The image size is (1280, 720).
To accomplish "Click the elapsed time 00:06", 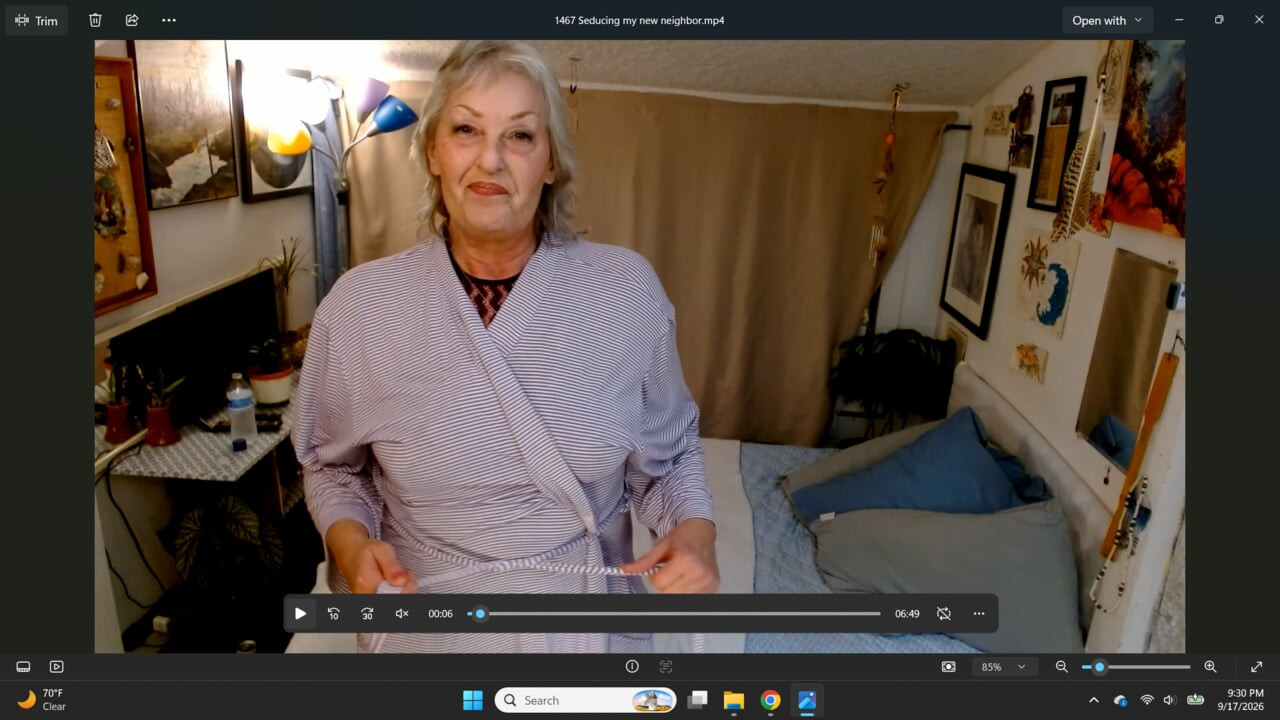I will click(x=440, y=614).
